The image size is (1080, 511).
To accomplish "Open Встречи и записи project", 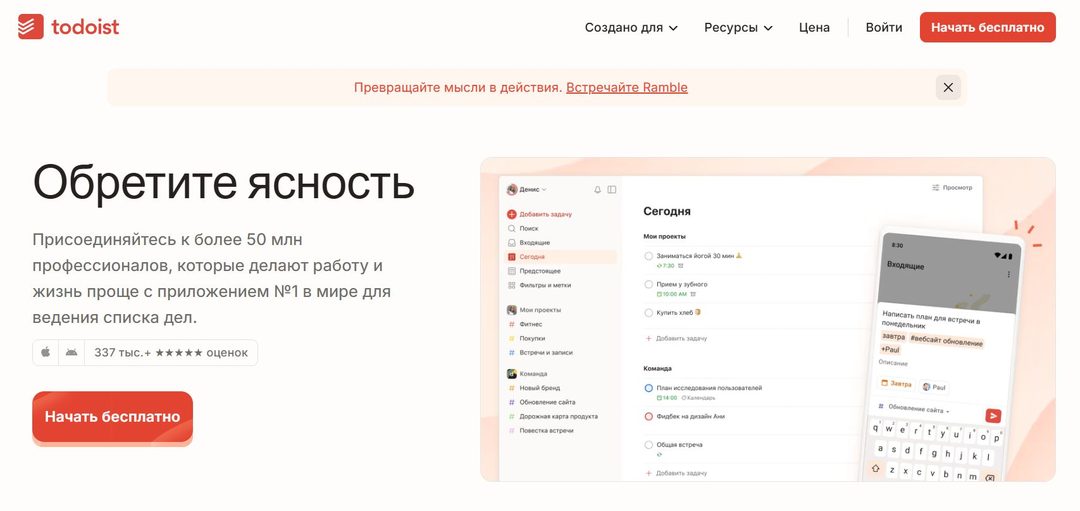I will (540, 353).
